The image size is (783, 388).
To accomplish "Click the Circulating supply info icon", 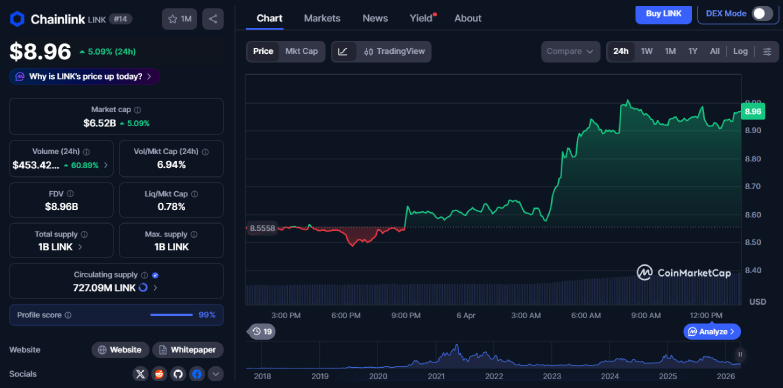I will click(x=144, y=275).
